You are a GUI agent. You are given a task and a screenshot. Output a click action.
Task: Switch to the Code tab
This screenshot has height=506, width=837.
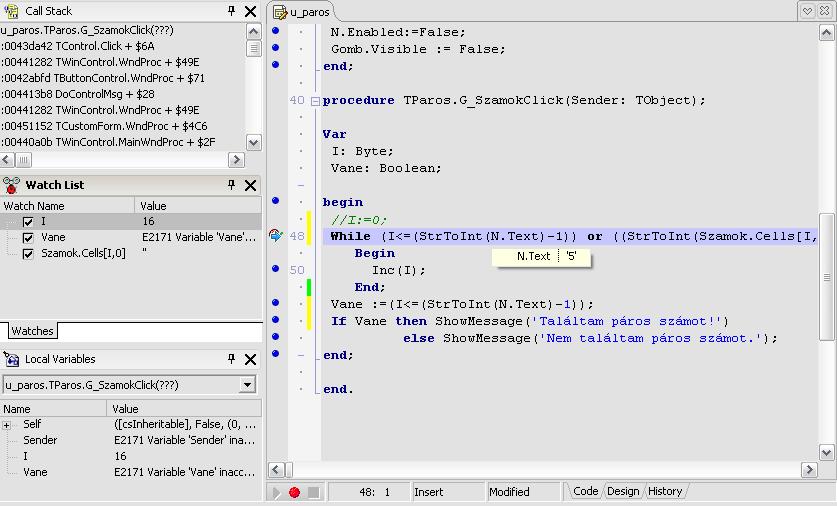[x=585, y=491]
